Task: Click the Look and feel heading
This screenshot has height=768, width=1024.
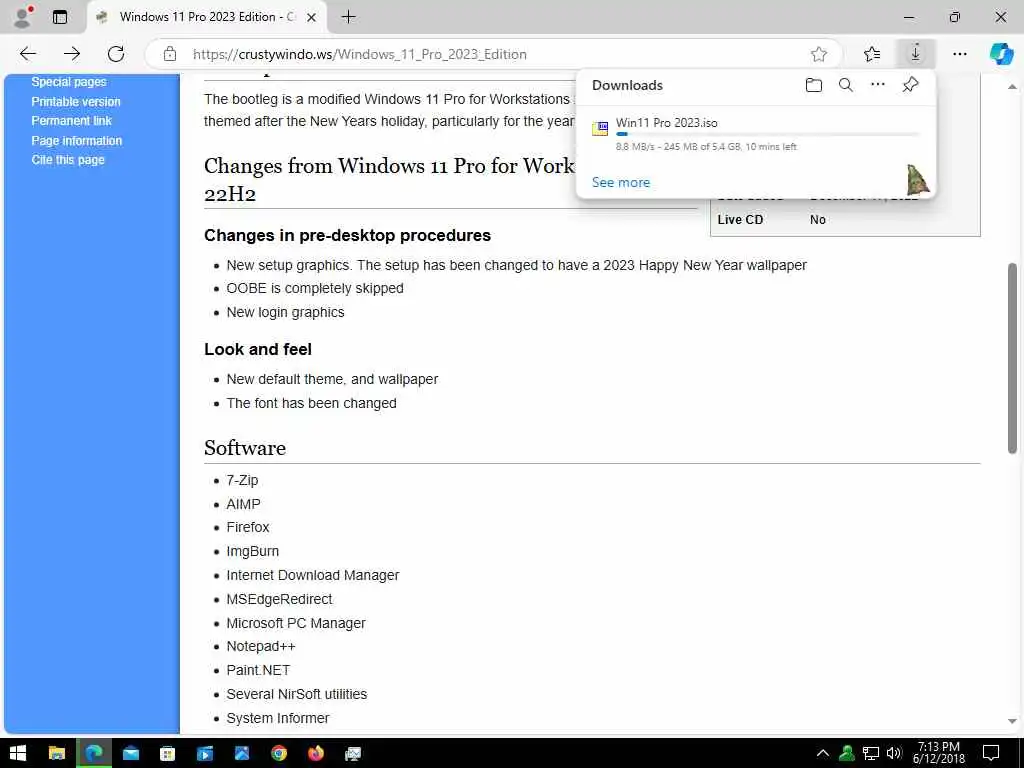Action: [258, 349]
